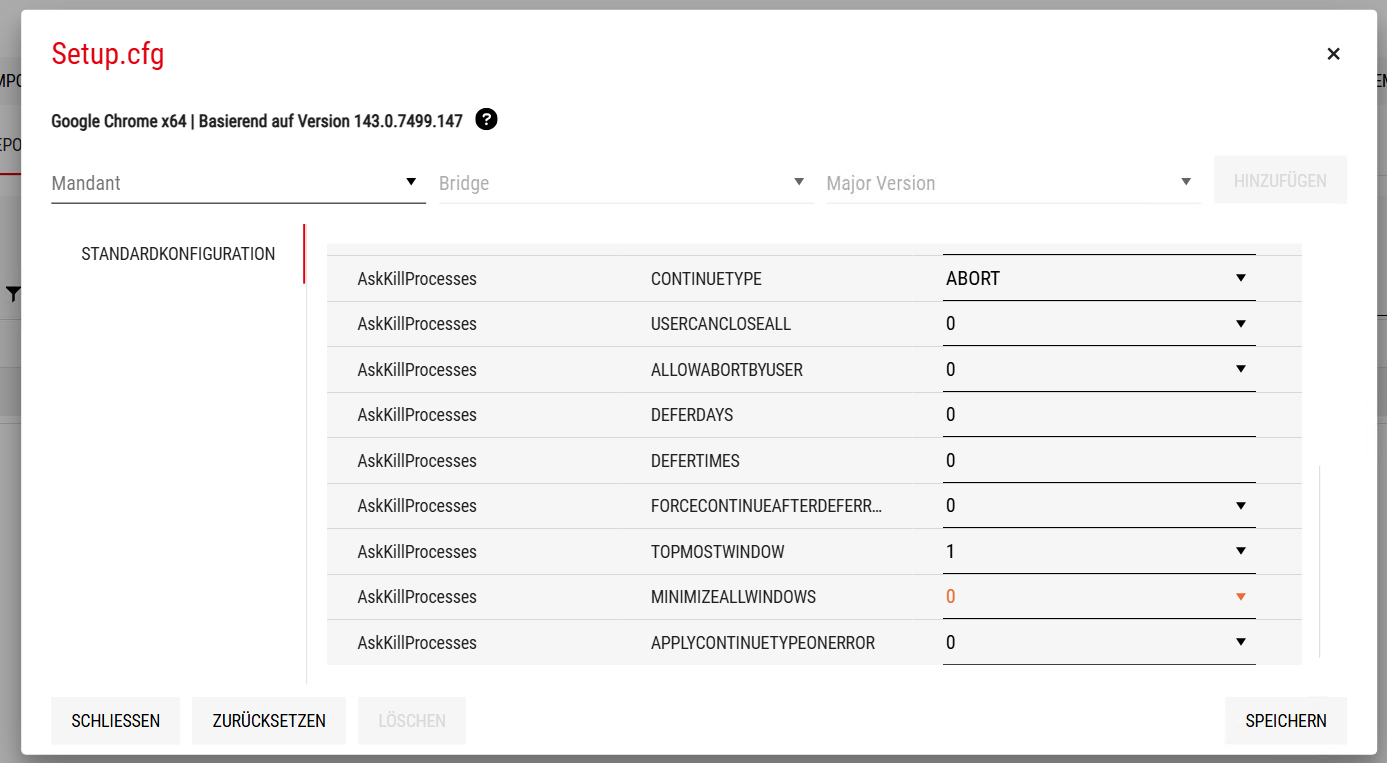This screenshot has height=763, width=1387.
Task: Expand the USERCANCLOSEALL value dropdown arrow
Action: click(1240, 324)
